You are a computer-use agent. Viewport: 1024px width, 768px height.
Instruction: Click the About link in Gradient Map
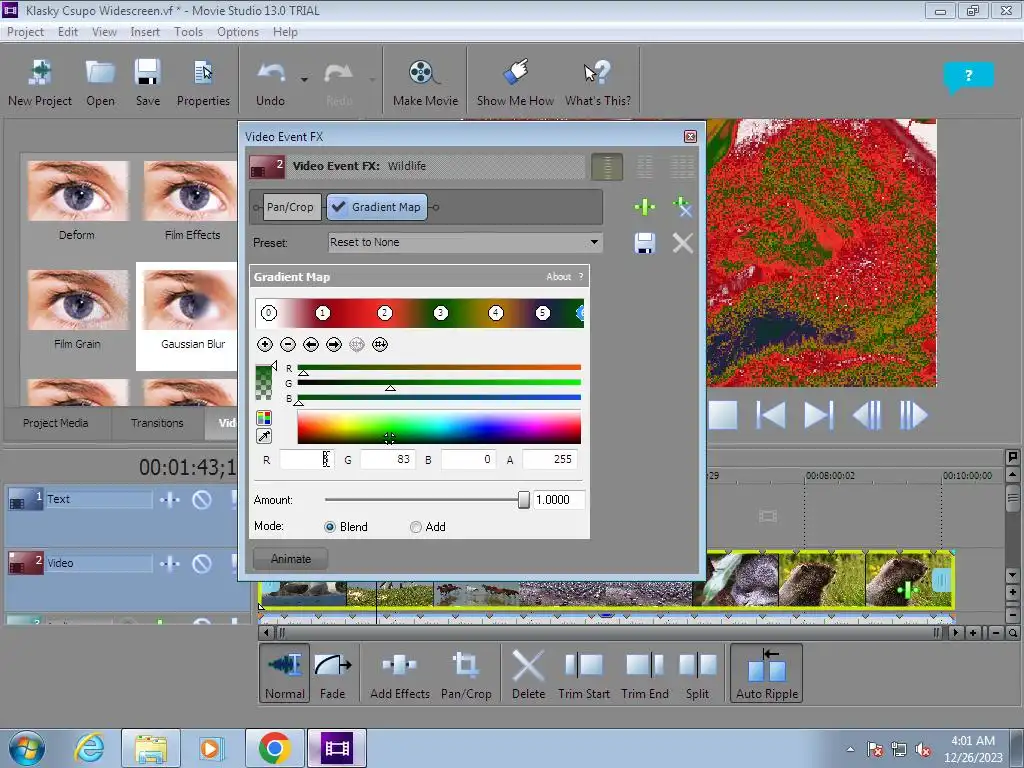tap(558, 277)
